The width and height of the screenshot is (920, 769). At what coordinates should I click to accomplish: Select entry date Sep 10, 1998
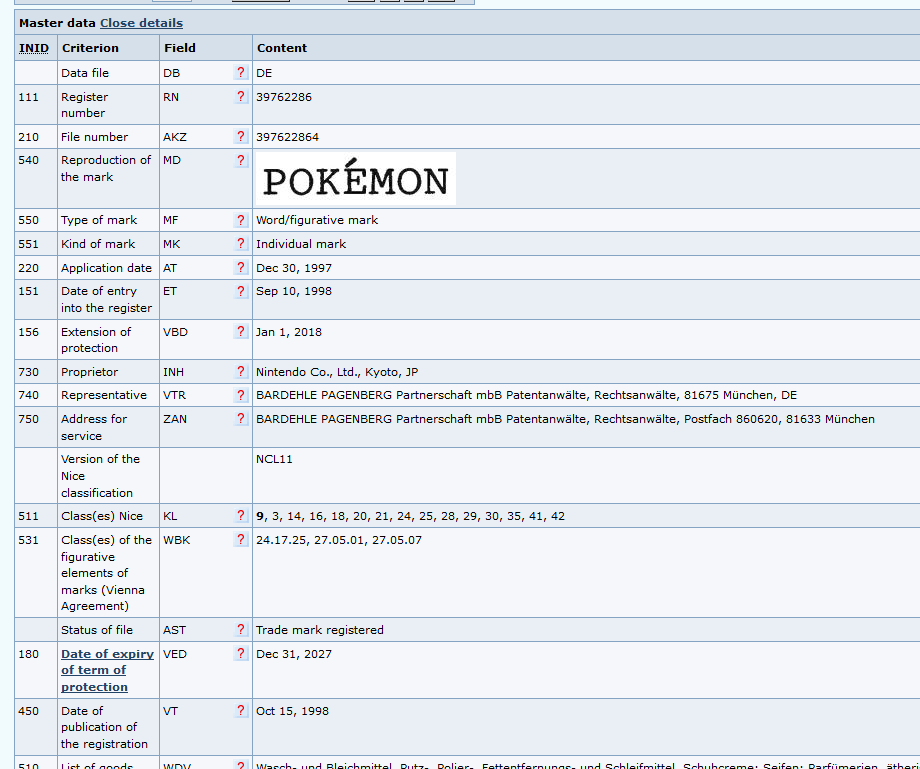(294, 291)
